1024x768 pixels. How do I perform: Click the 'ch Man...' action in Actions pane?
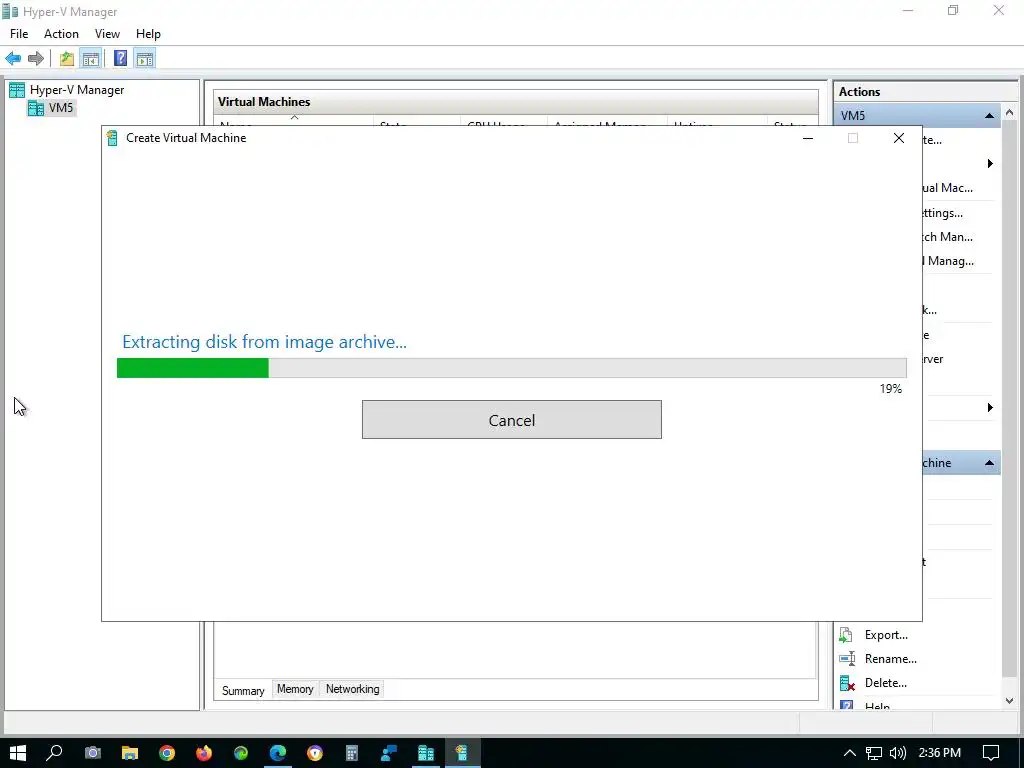pos(948,237)
